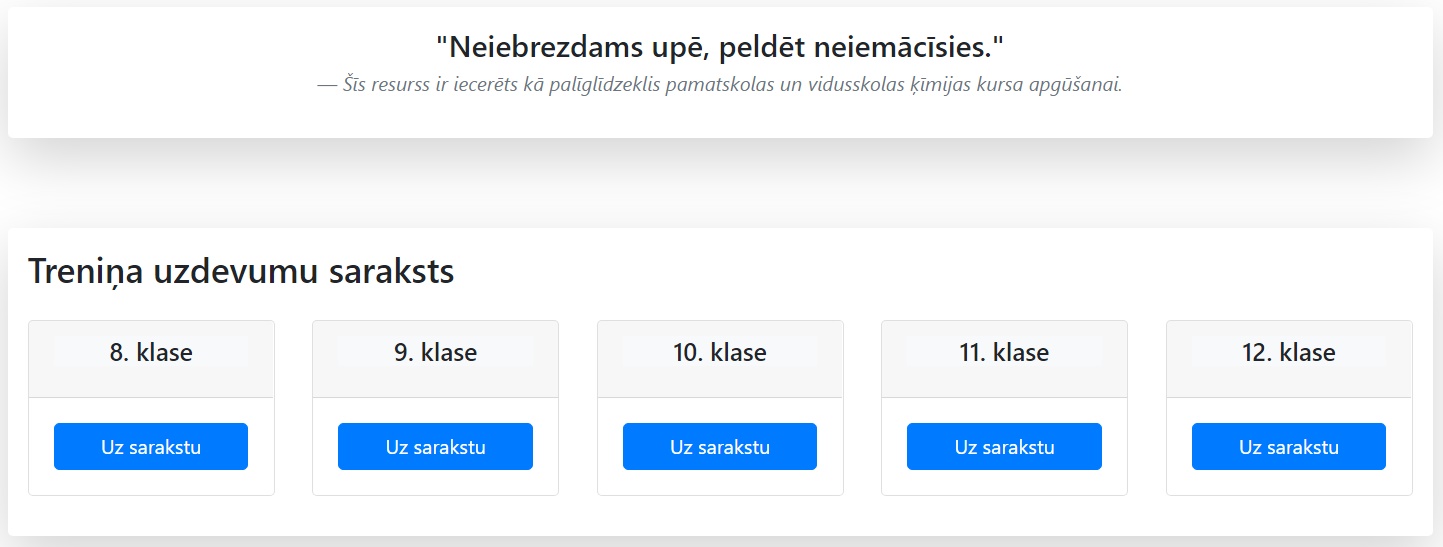The width and height of the screenshot is (1443, 547).
Task: Select the 9. klase header label
Action: (435, 352)
